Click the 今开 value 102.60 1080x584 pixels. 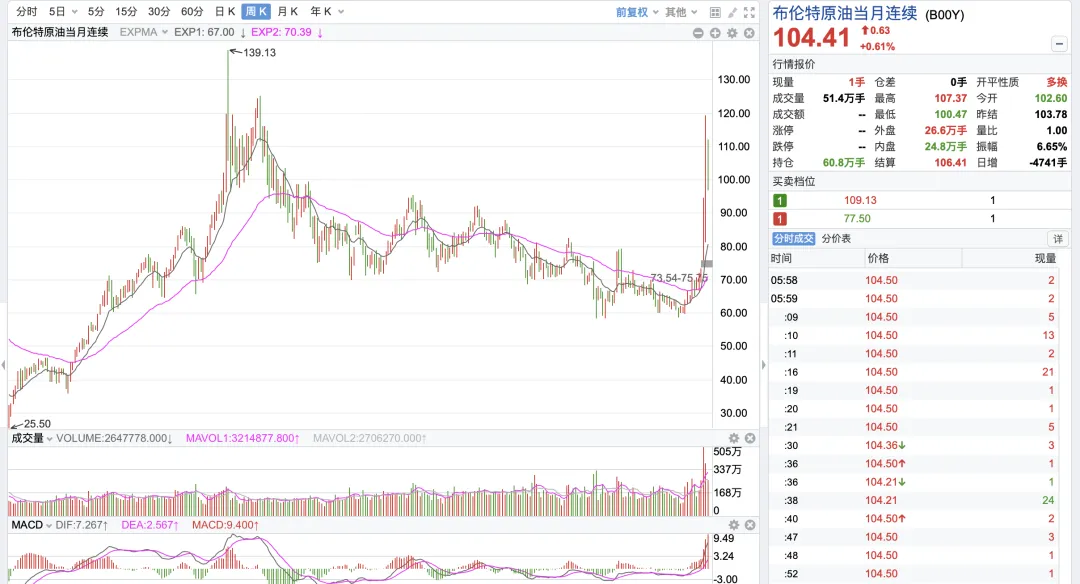click(1050, 98)
